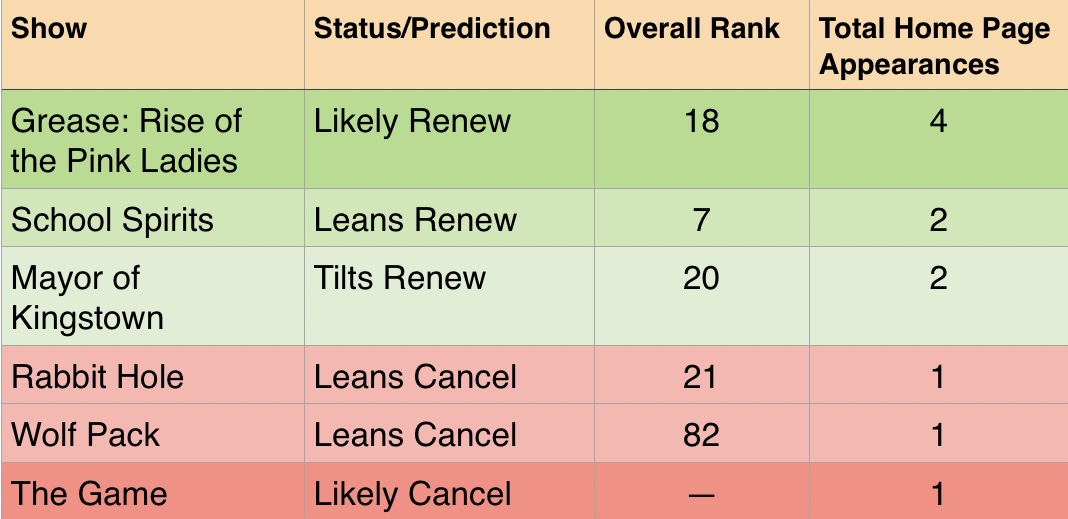Click Wolf Pack's overall rank 82 cell
The width and height of the screenshot is (1068, 519).
pyautogui.click(x=702, y=433)
